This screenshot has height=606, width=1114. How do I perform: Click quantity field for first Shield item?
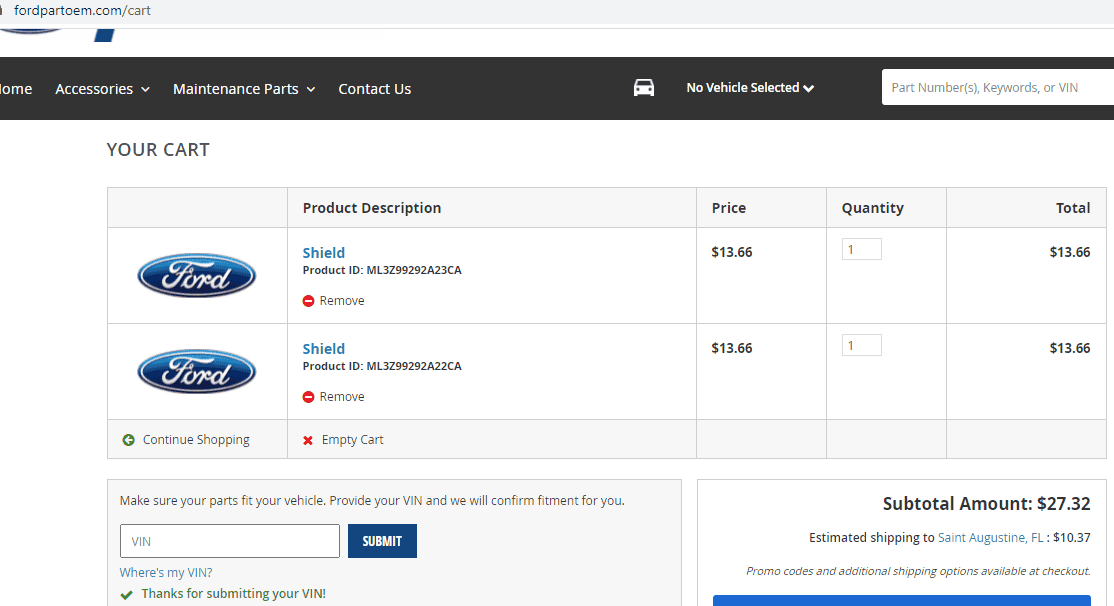pyautogui.click(x=861, y=250)
